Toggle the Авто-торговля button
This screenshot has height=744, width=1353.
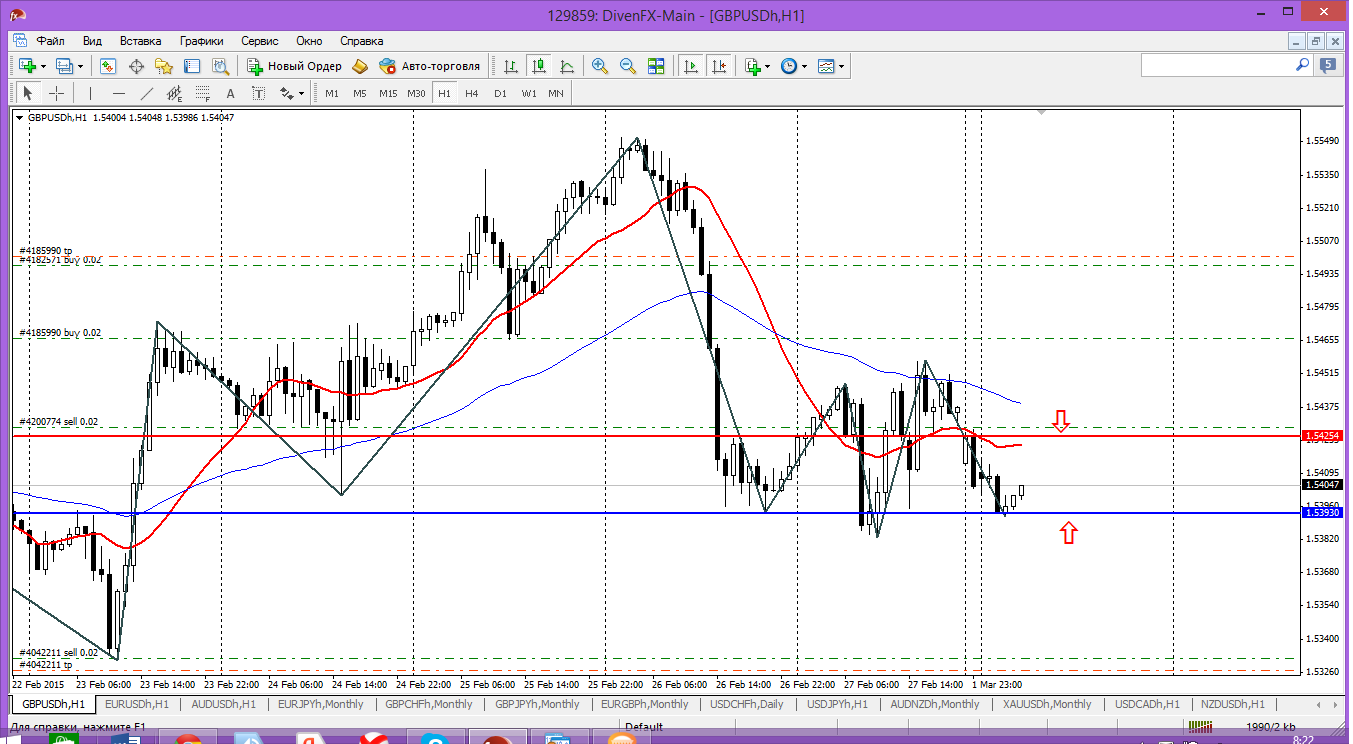(430, 66)
